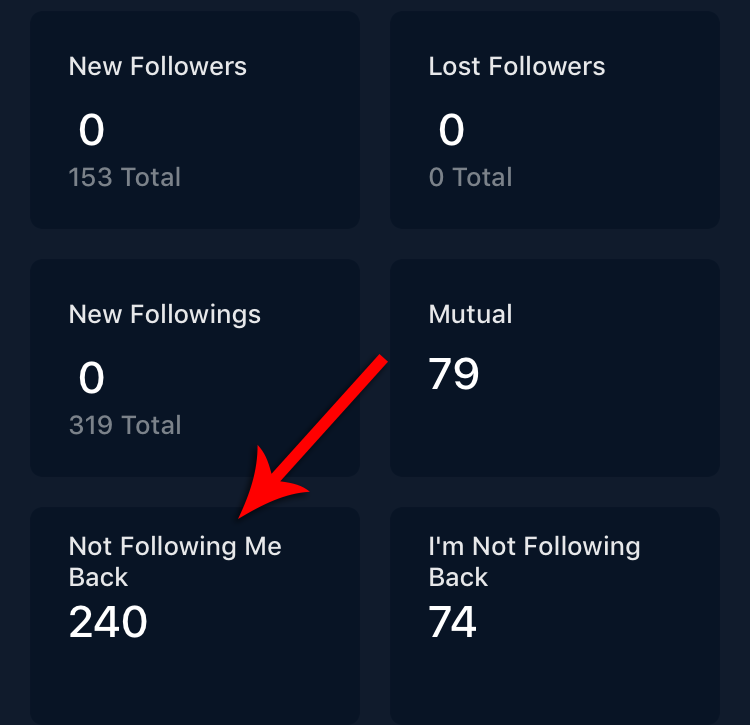Tap the New Followings heading

coord(164,314)
